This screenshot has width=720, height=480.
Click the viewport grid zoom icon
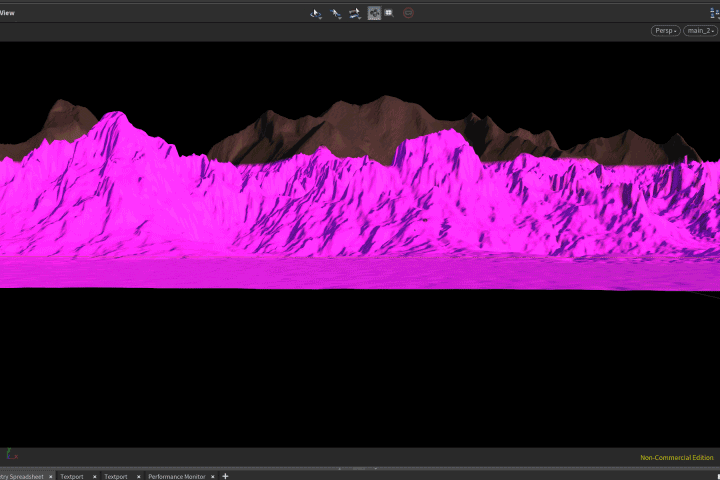point(389,13)
